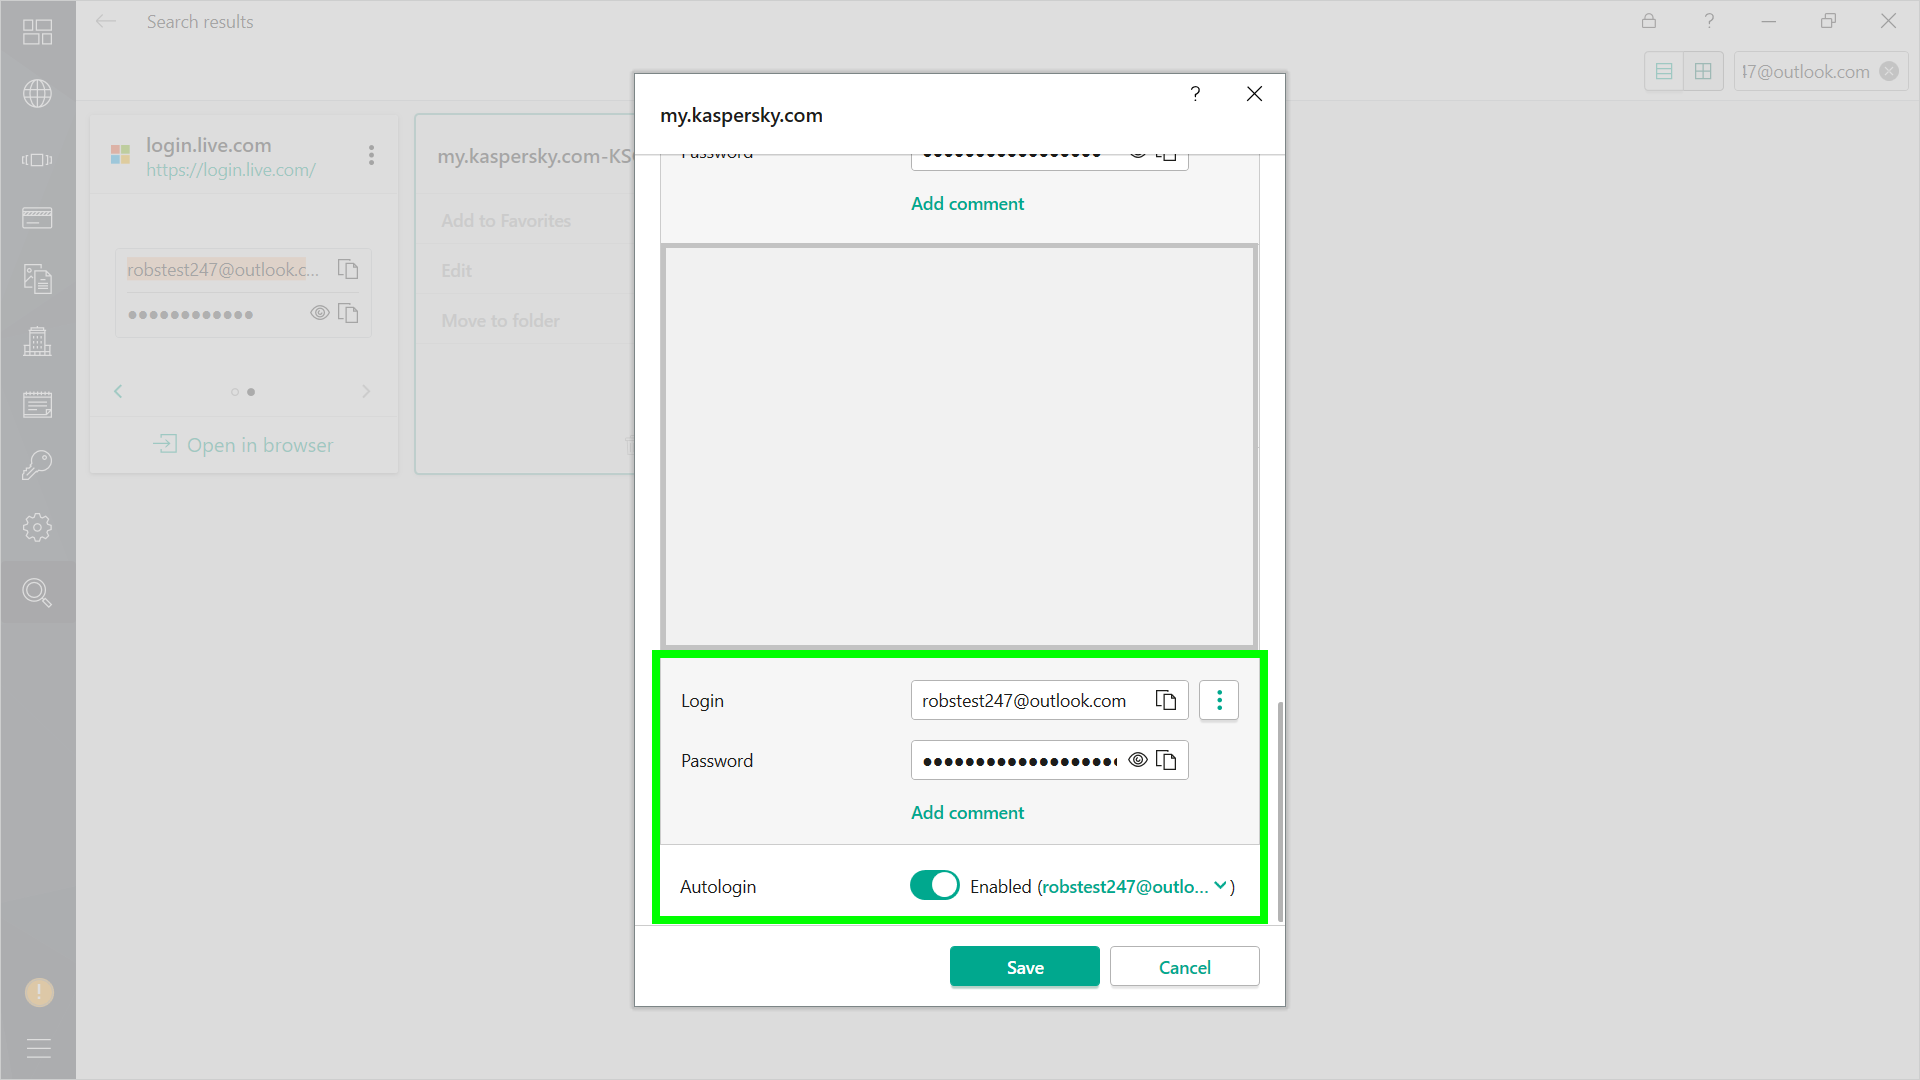This screenshot has height=1080, width=1920.
Task: Expand the Autologin account dropdown
Action: (x=1220, y=886)
